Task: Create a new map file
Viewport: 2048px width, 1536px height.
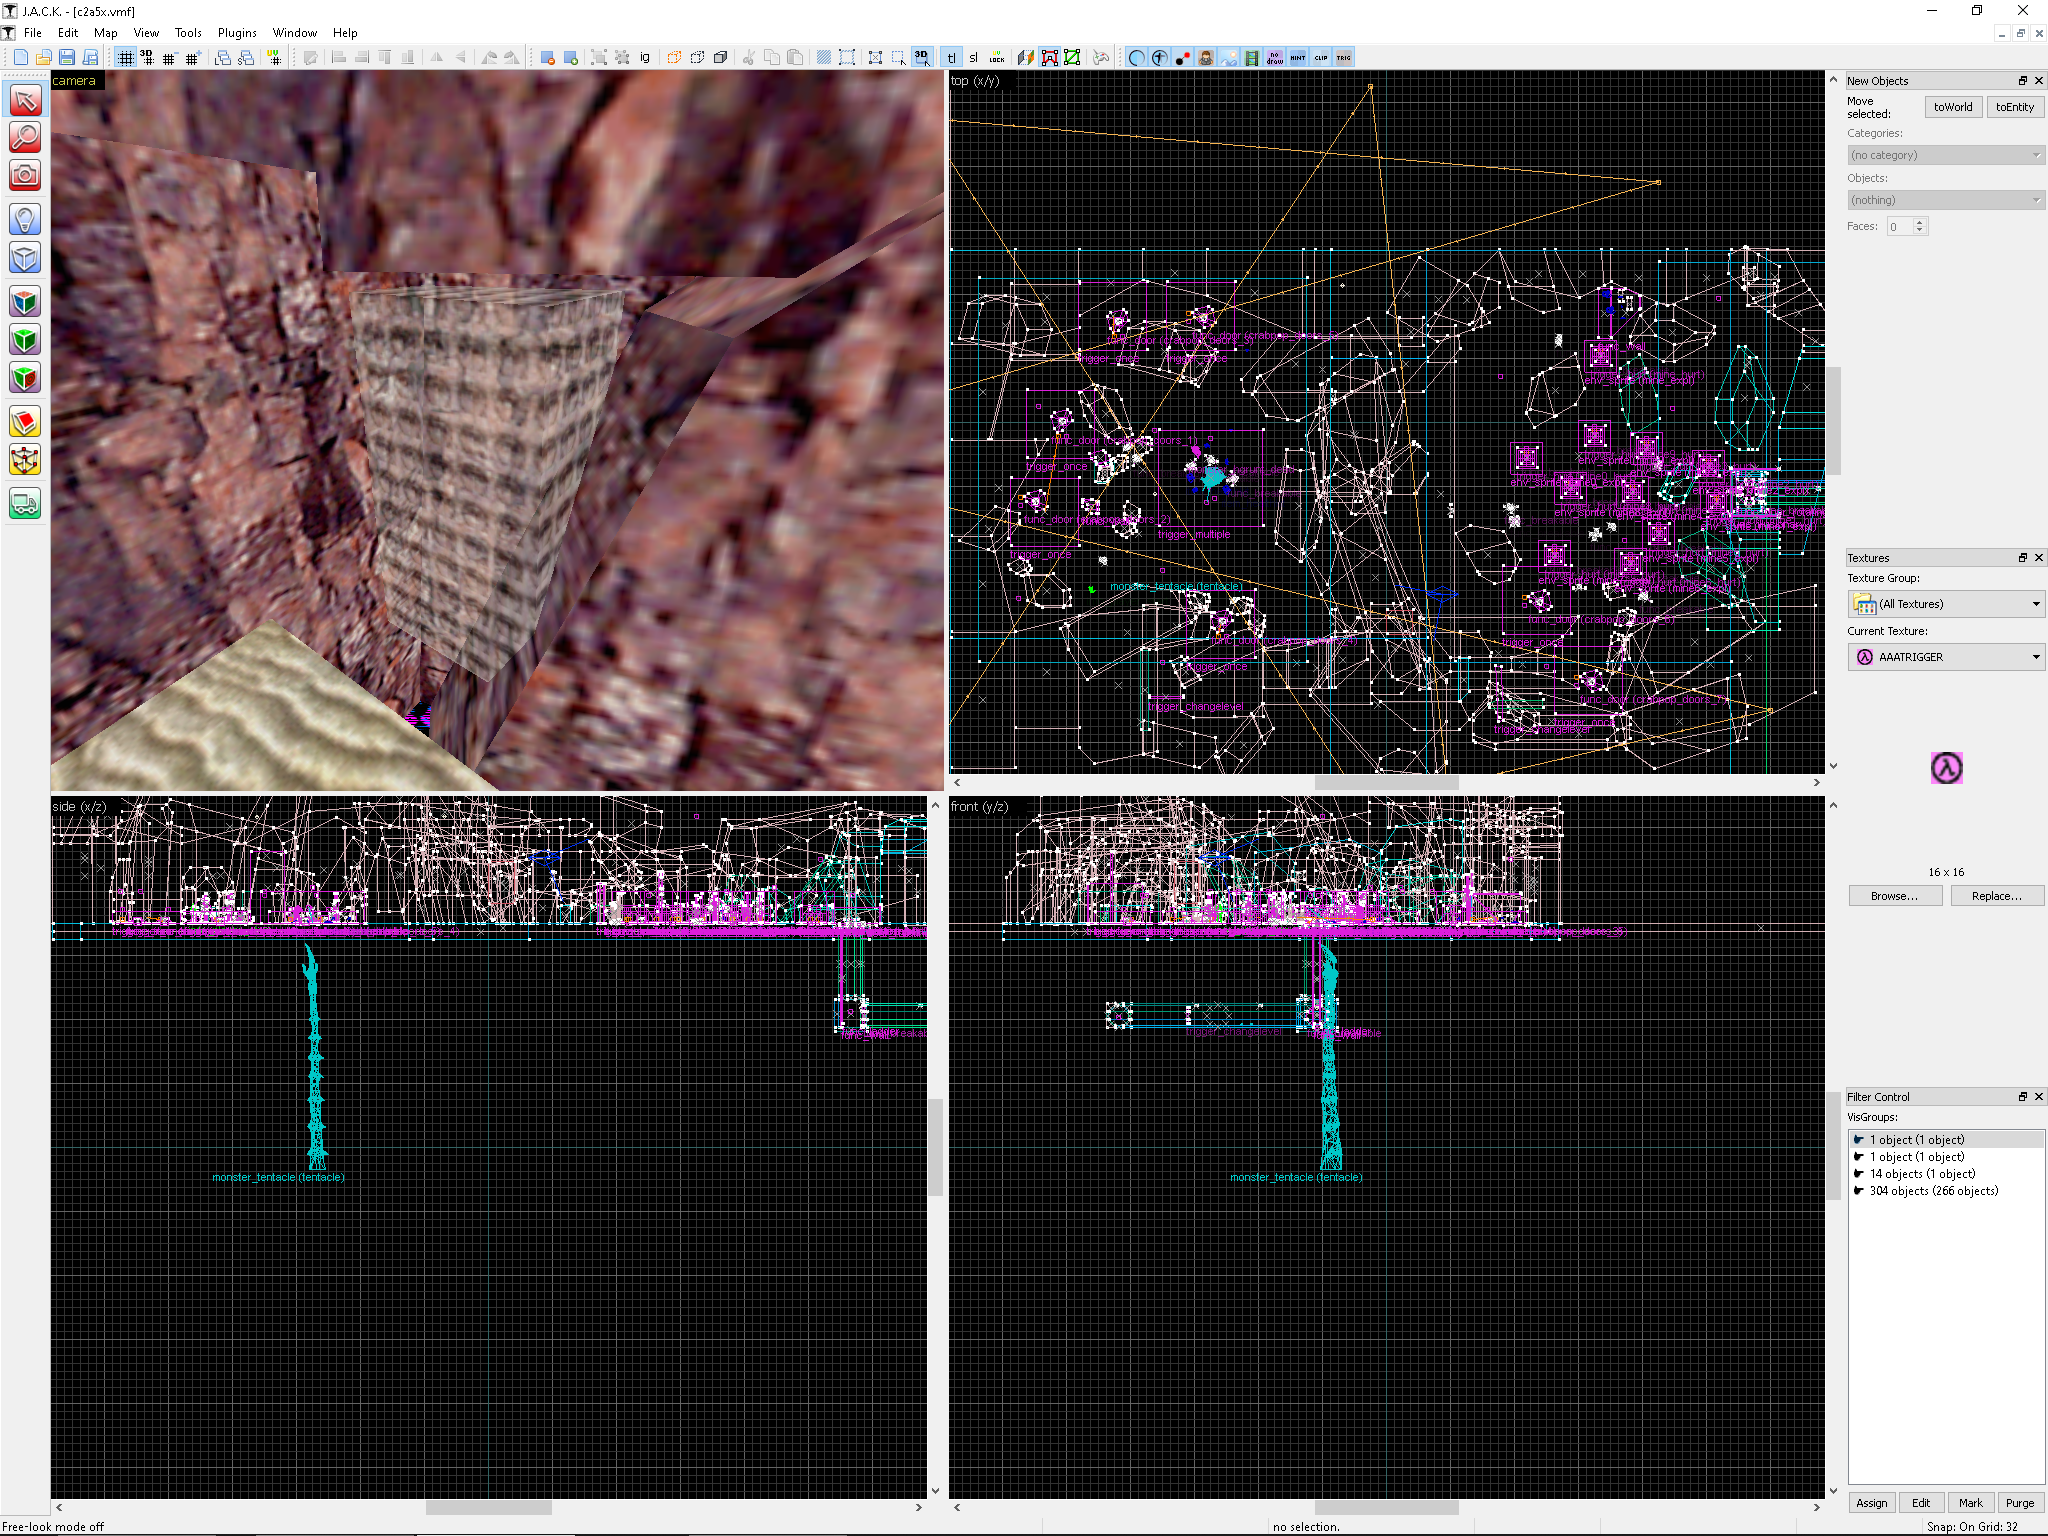Action: 21,58
